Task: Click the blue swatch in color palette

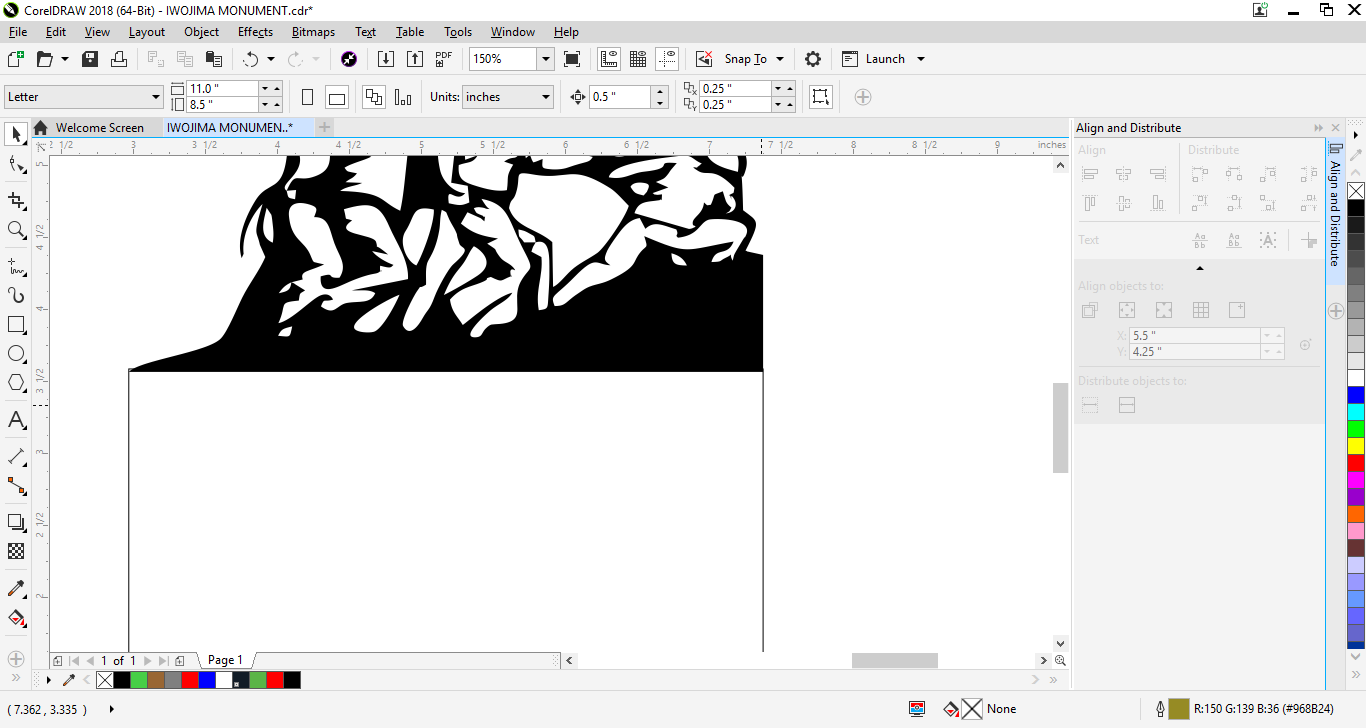Action: (1356, 395)
